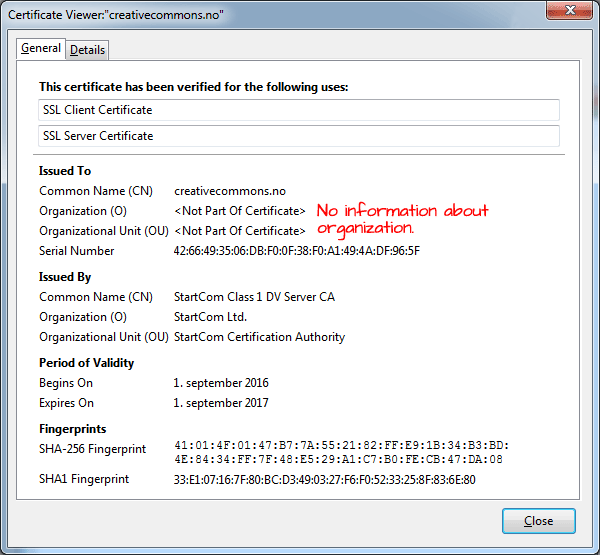Click the red 'No information about organization' note
This screenshot has width=600, height=555.
pyautogui.click(x=402, y=219)
